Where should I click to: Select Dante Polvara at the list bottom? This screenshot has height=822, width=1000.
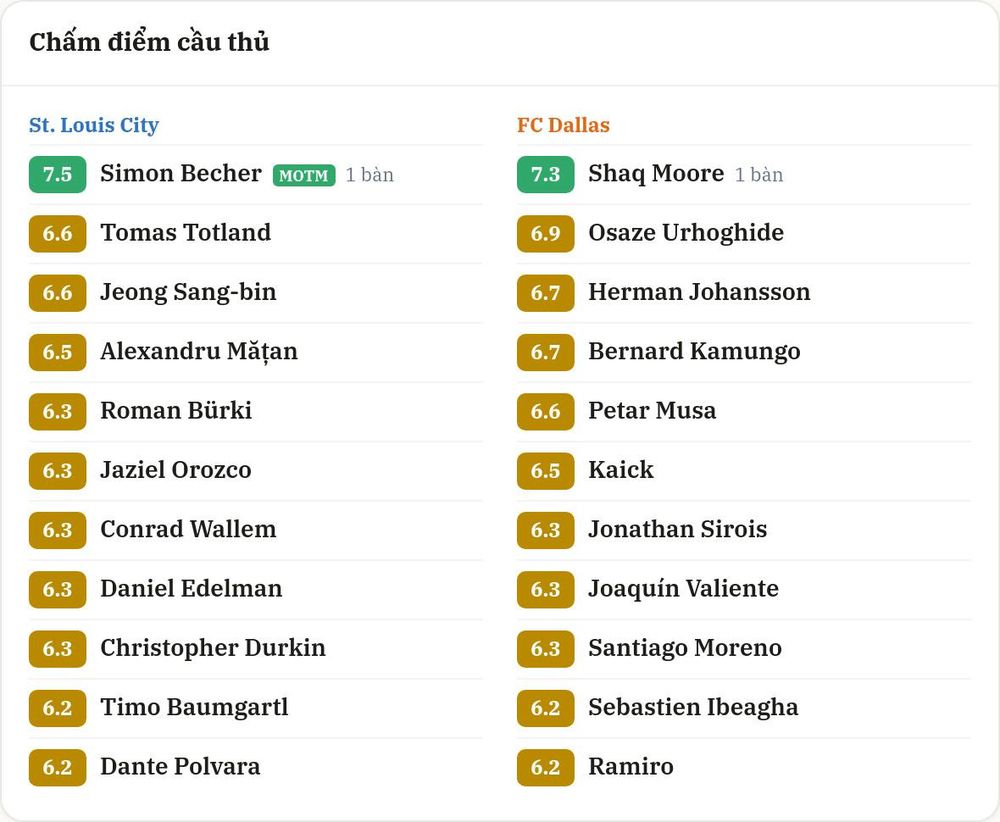[180, 767]
